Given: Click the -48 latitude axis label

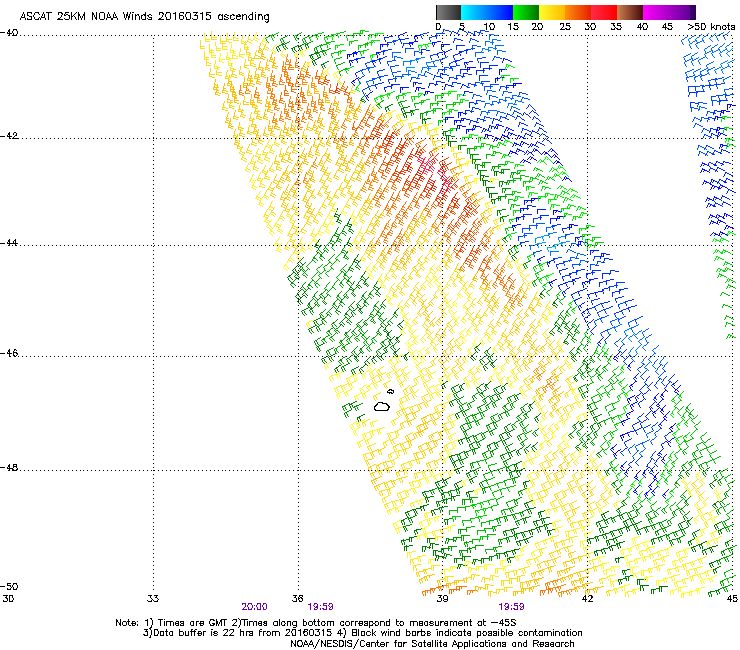Looking at the screenshot, I should point(9,468).
